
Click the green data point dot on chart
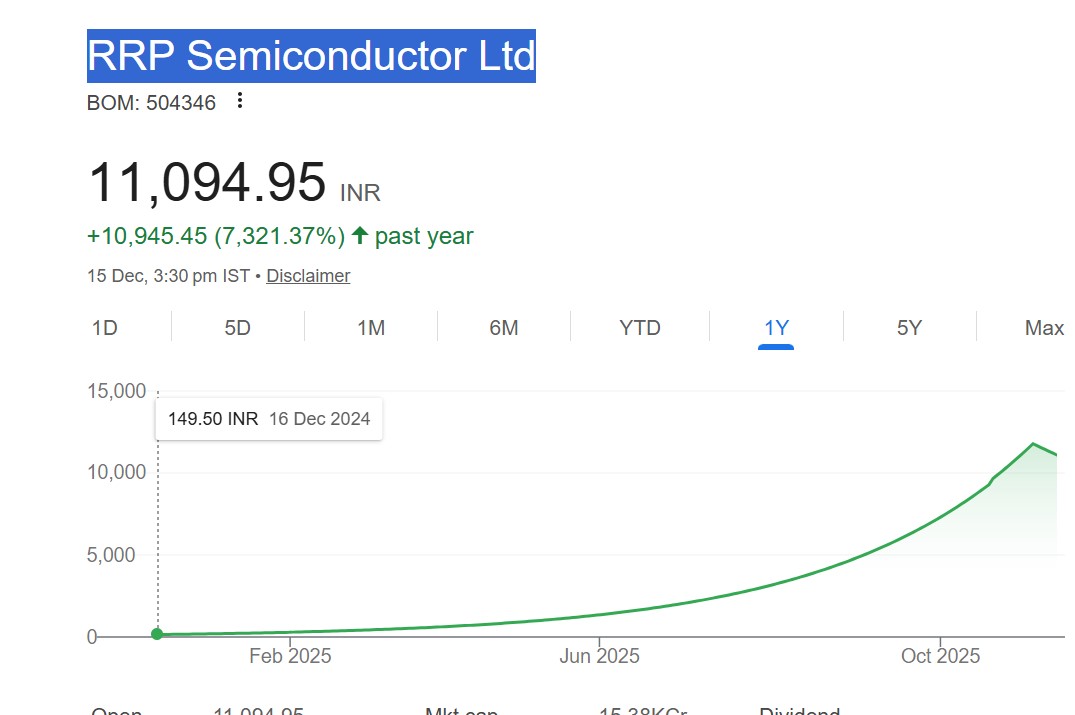157,633
